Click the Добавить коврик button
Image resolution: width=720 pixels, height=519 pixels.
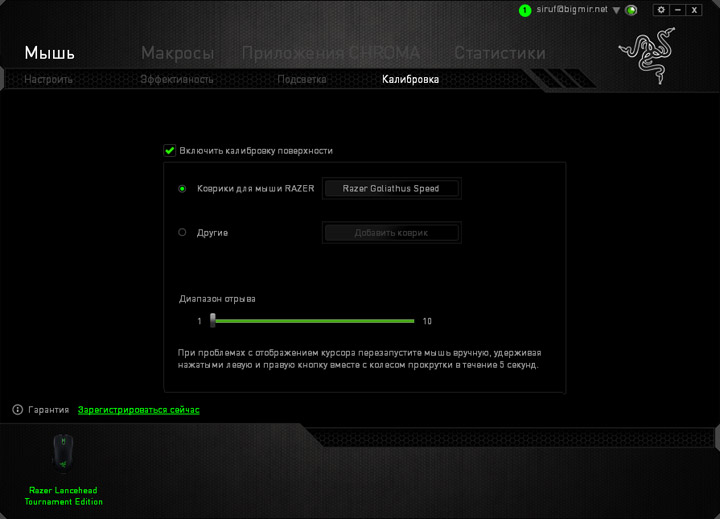391,233
